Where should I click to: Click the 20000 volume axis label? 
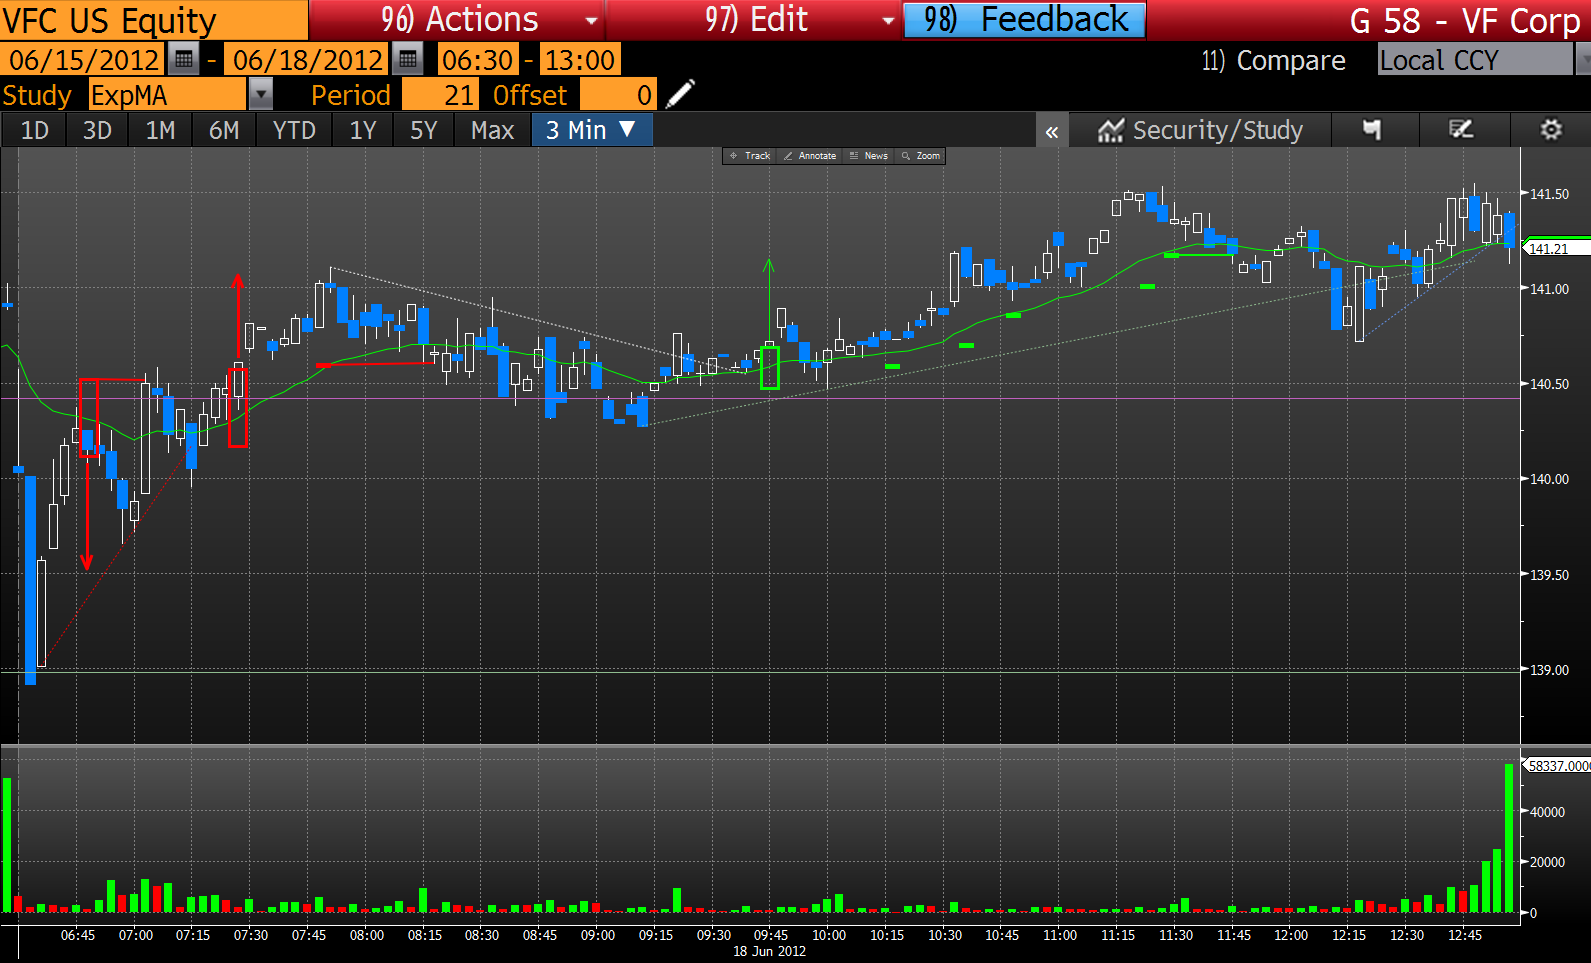coord(1547,862)
